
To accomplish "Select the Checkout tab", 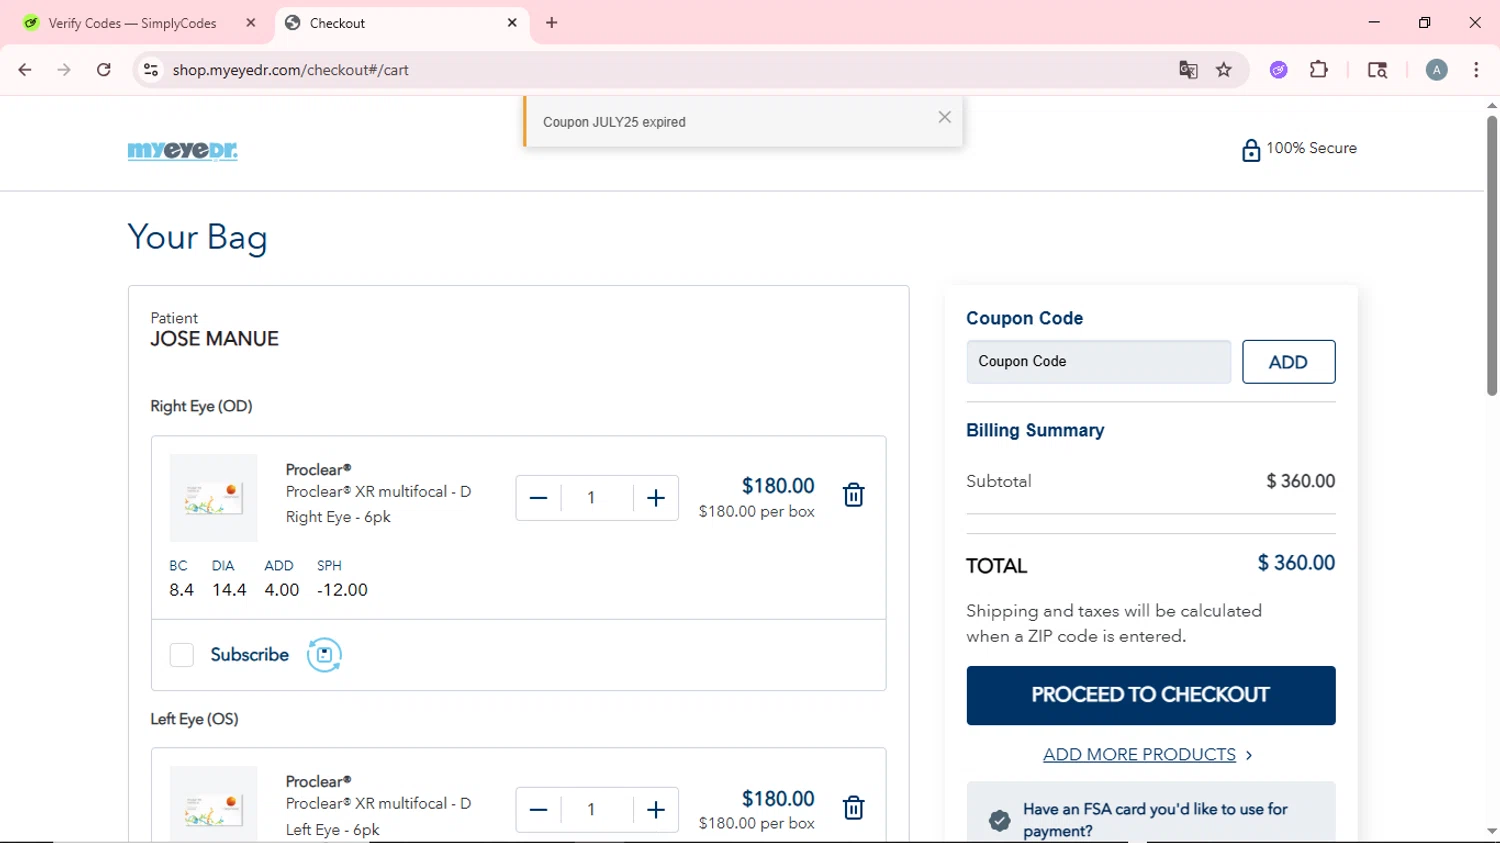I will point(402,23).
